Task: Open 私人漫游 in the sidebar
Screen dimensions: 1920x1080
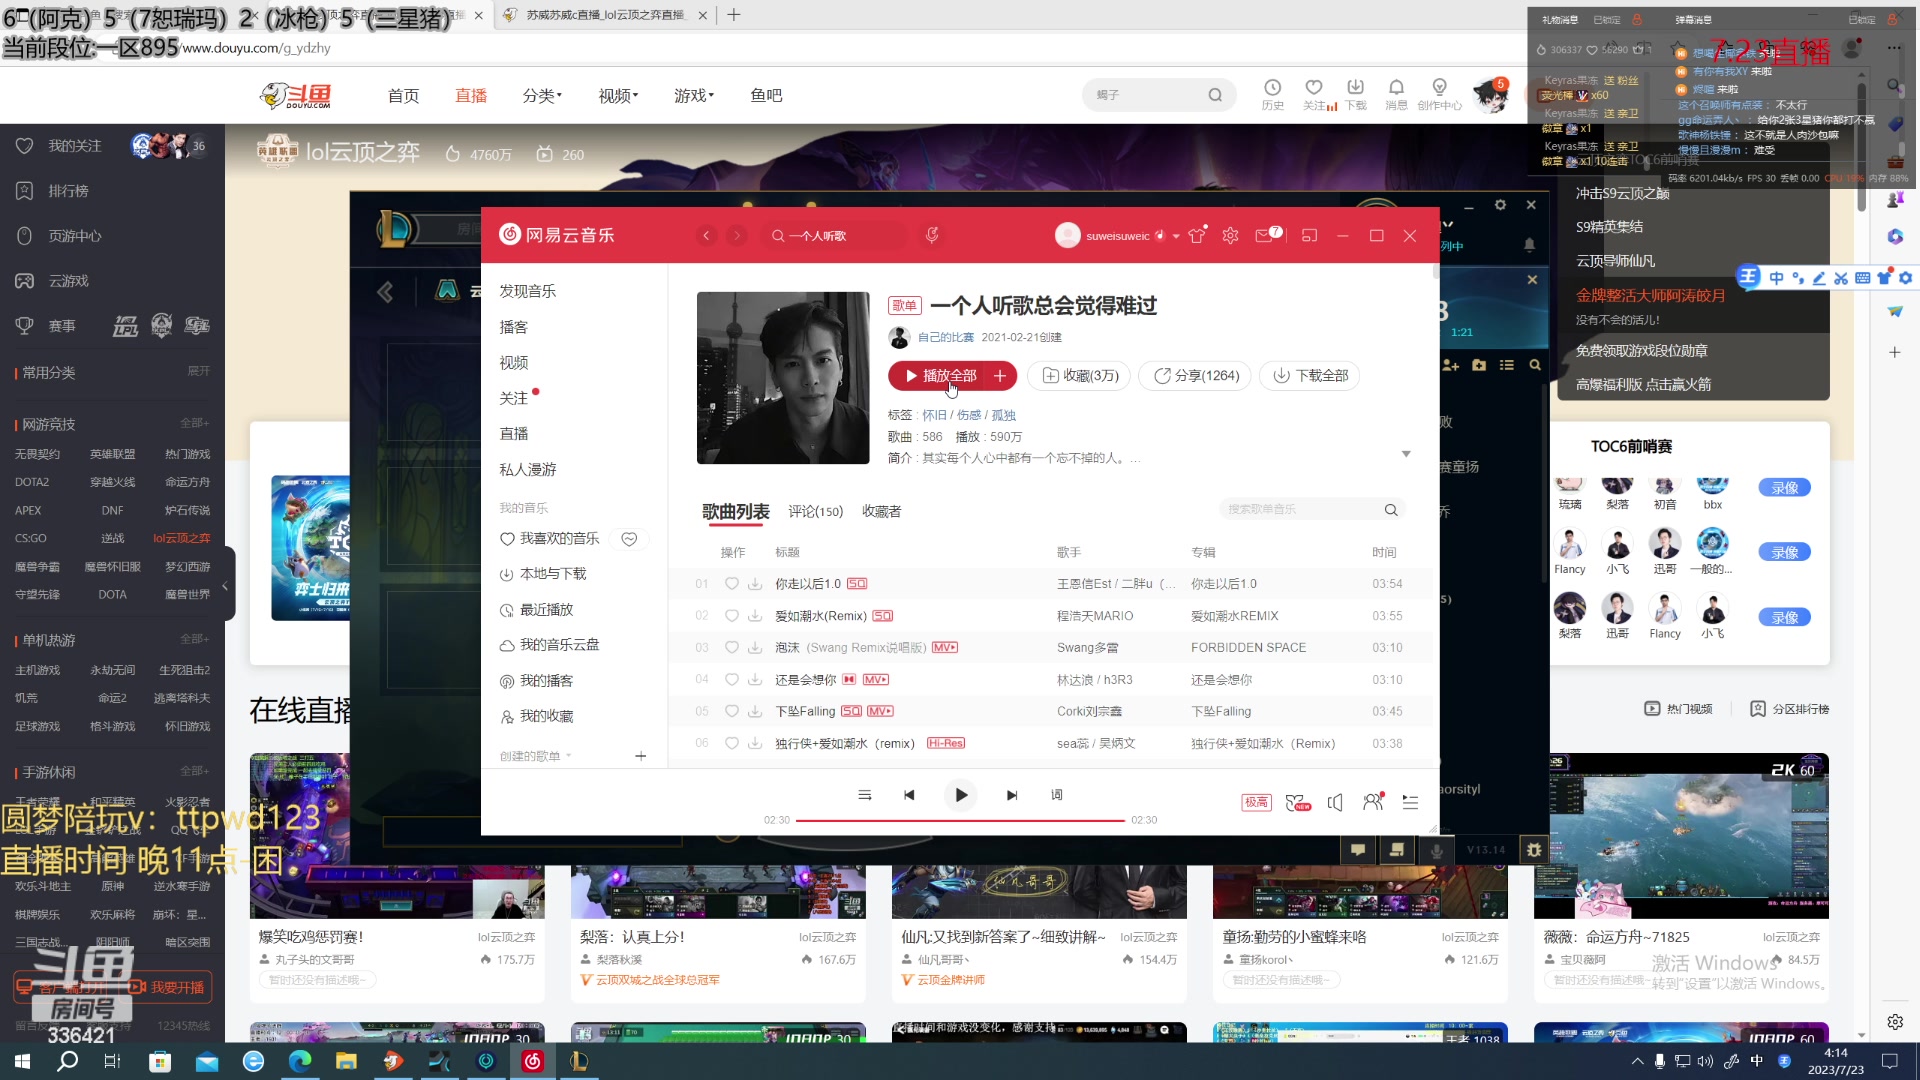Action: point(528,469)
